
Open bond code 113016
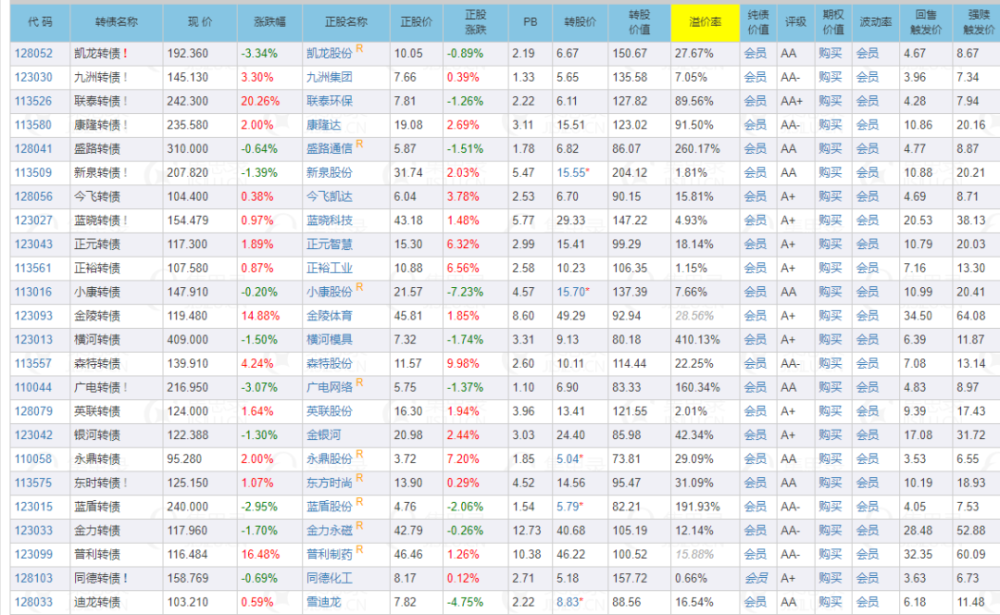point(34,292)
